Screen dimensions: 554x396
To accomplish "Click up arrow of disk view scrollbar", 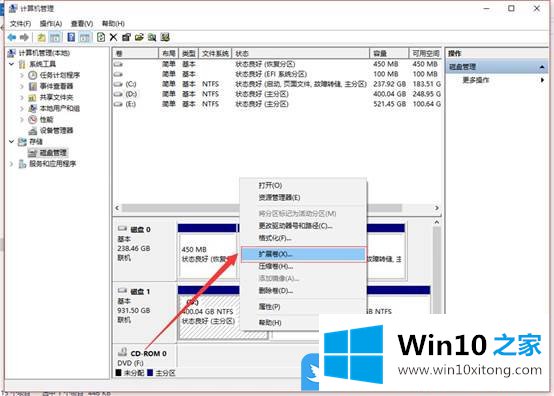I will coord(437,222).
